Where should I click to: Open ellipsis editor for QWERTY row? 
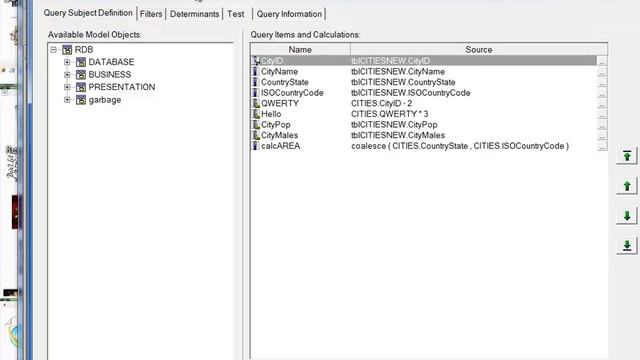coord(602,103)
